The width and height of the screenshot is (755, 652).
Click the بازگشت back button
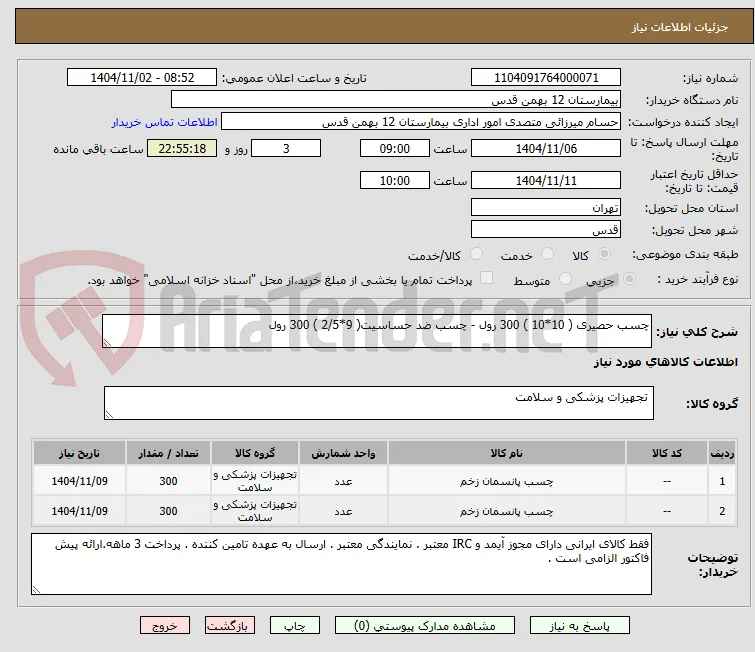[x=230, y=626]
